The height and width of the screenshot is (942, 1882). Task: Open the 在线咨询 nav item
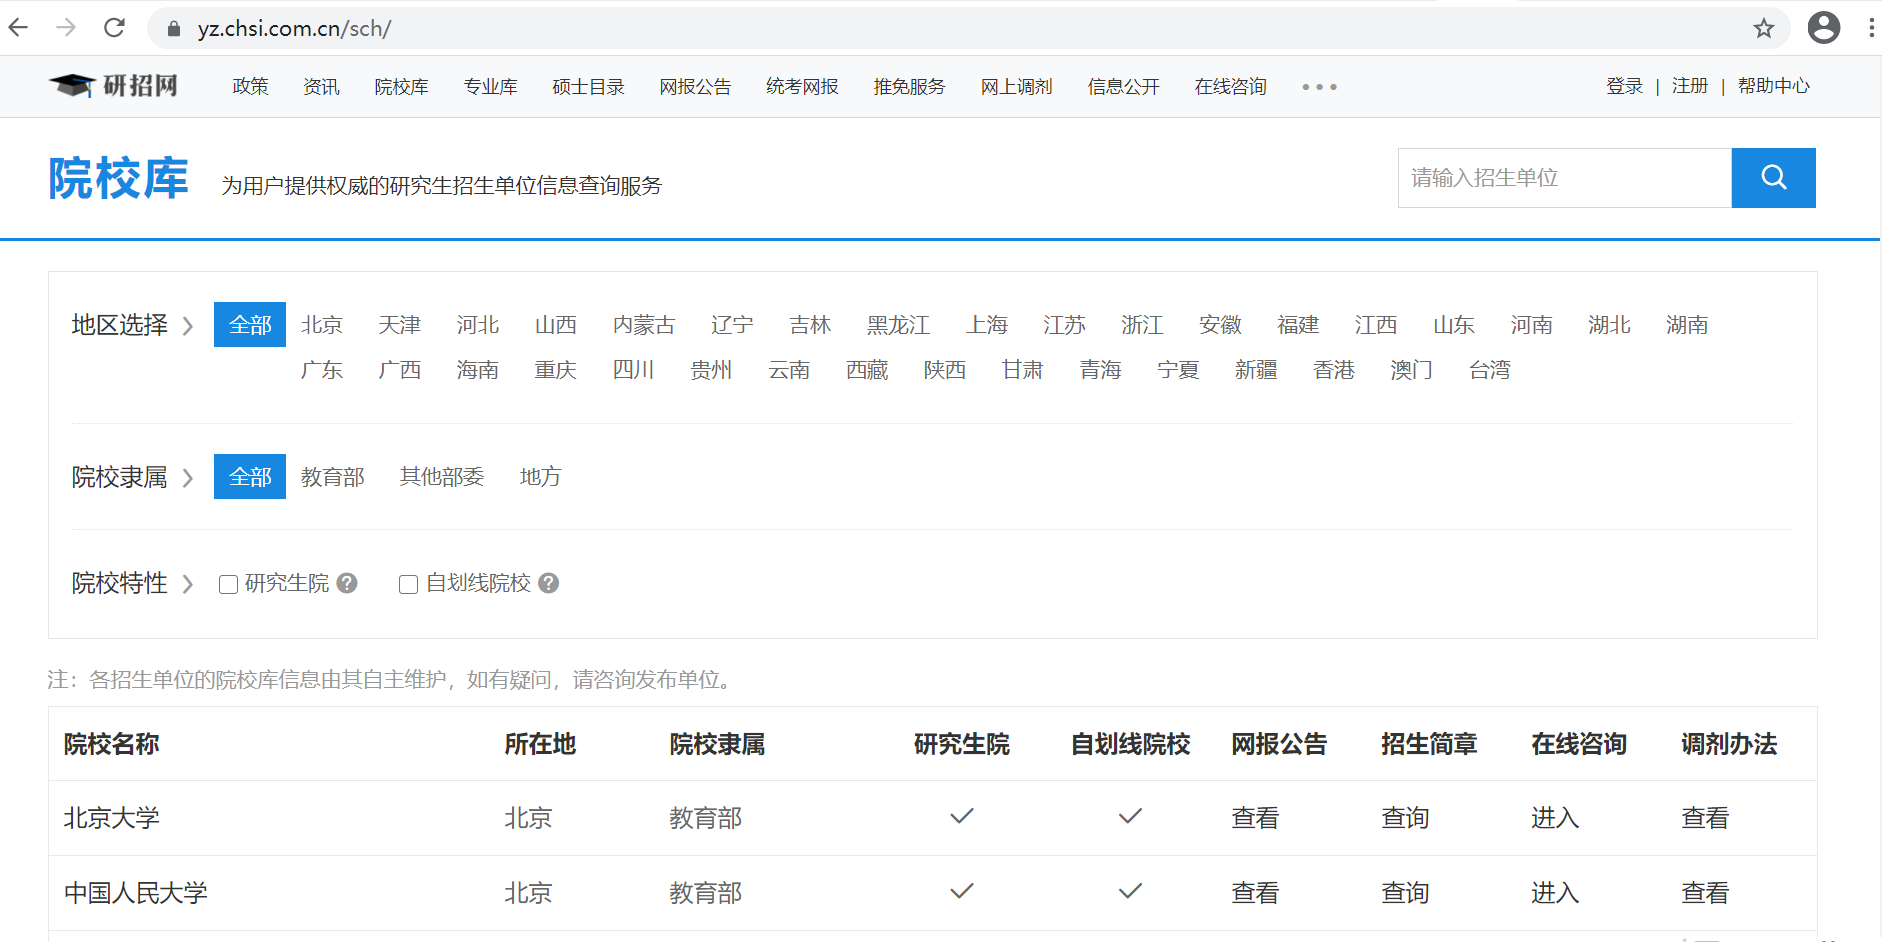click(x=1230, y=87)
